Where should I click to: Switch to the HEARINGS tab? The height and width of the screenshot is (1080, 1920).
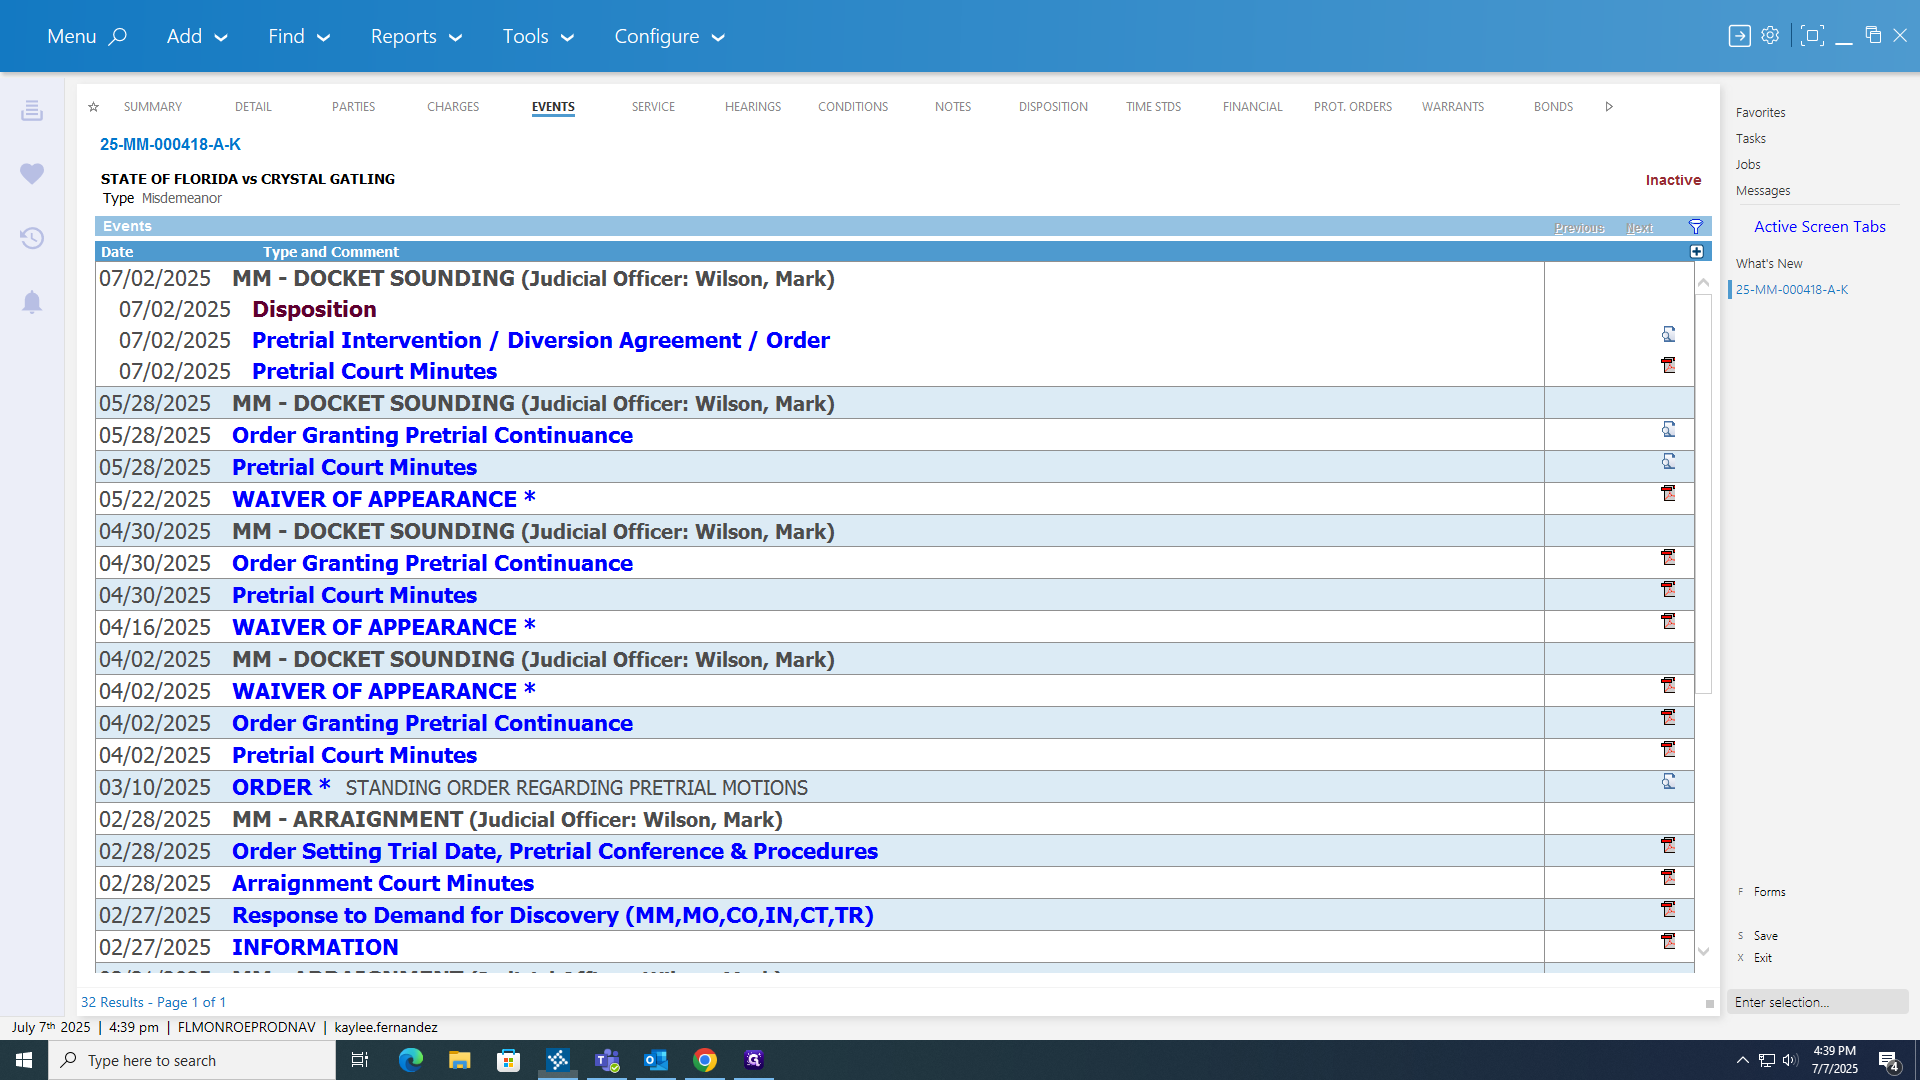(753, 107)
